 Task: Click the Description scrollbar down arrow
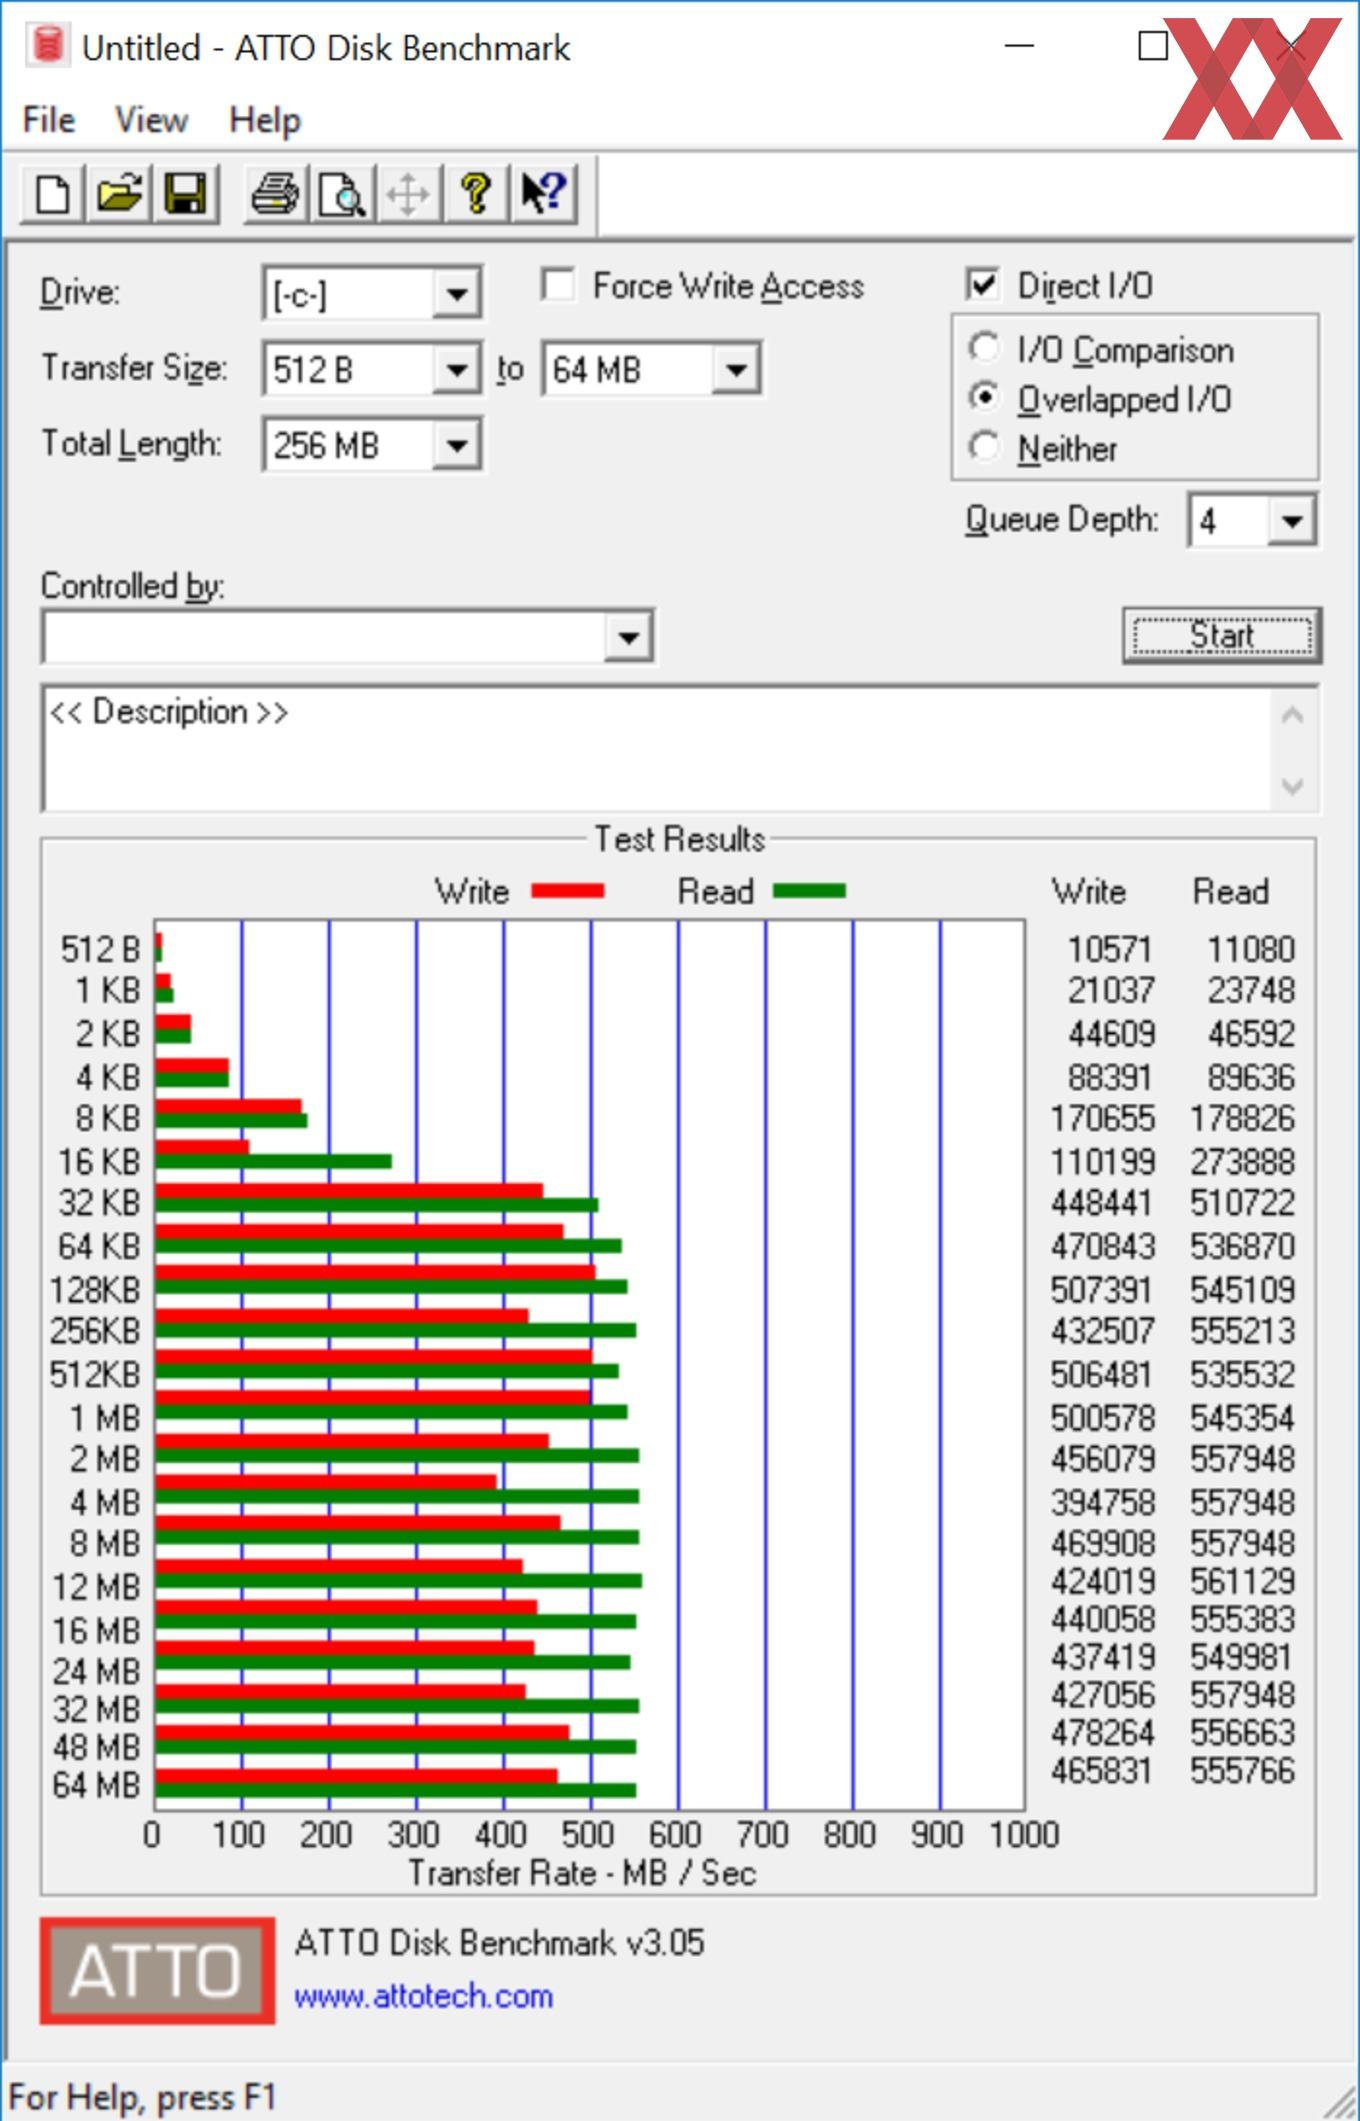coord(1293,786)
